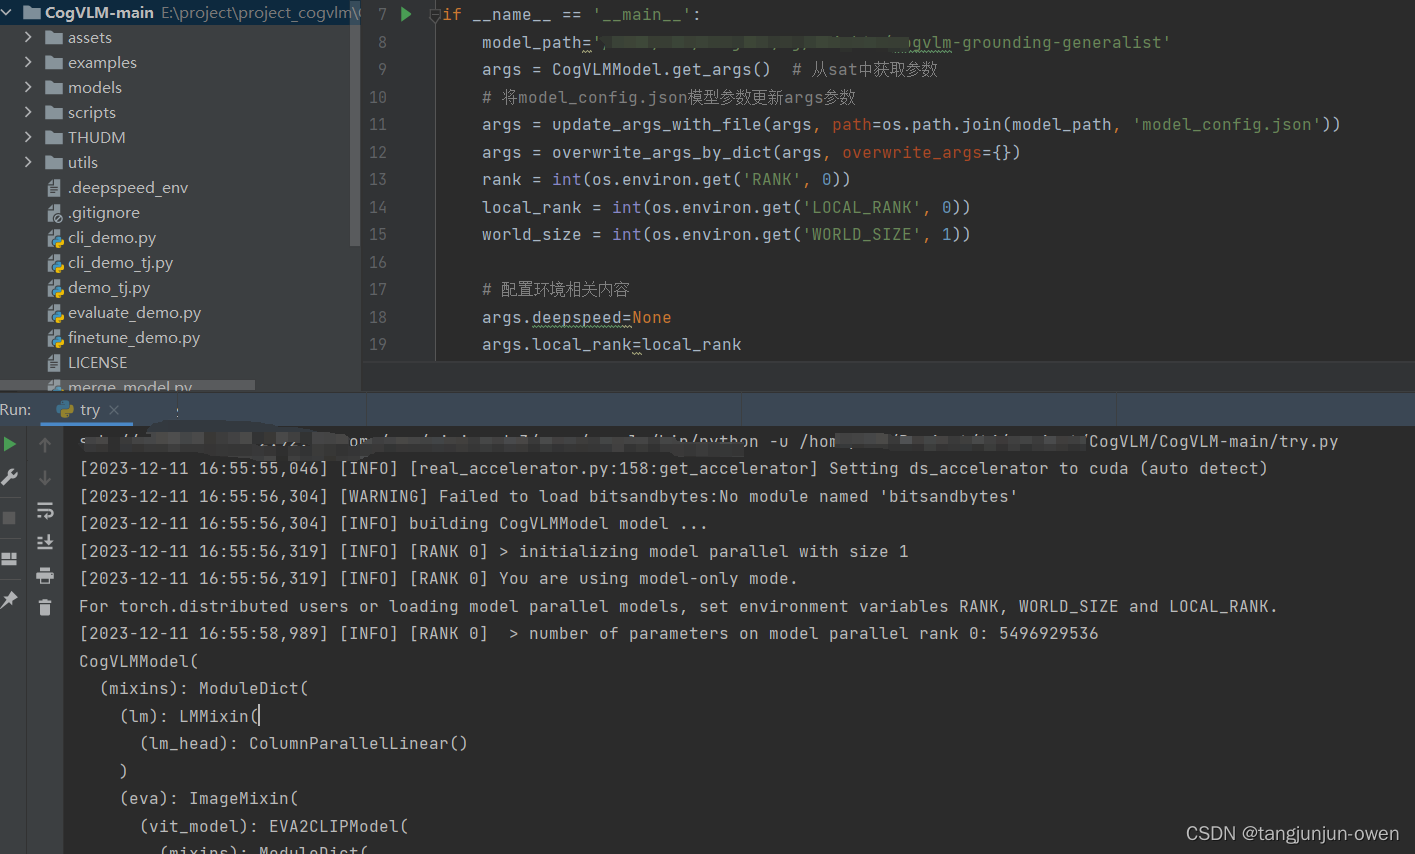The image size is (1415, 854).
Task: Click the bitsandbytes WARNING log line
Action: pos(548,496)
